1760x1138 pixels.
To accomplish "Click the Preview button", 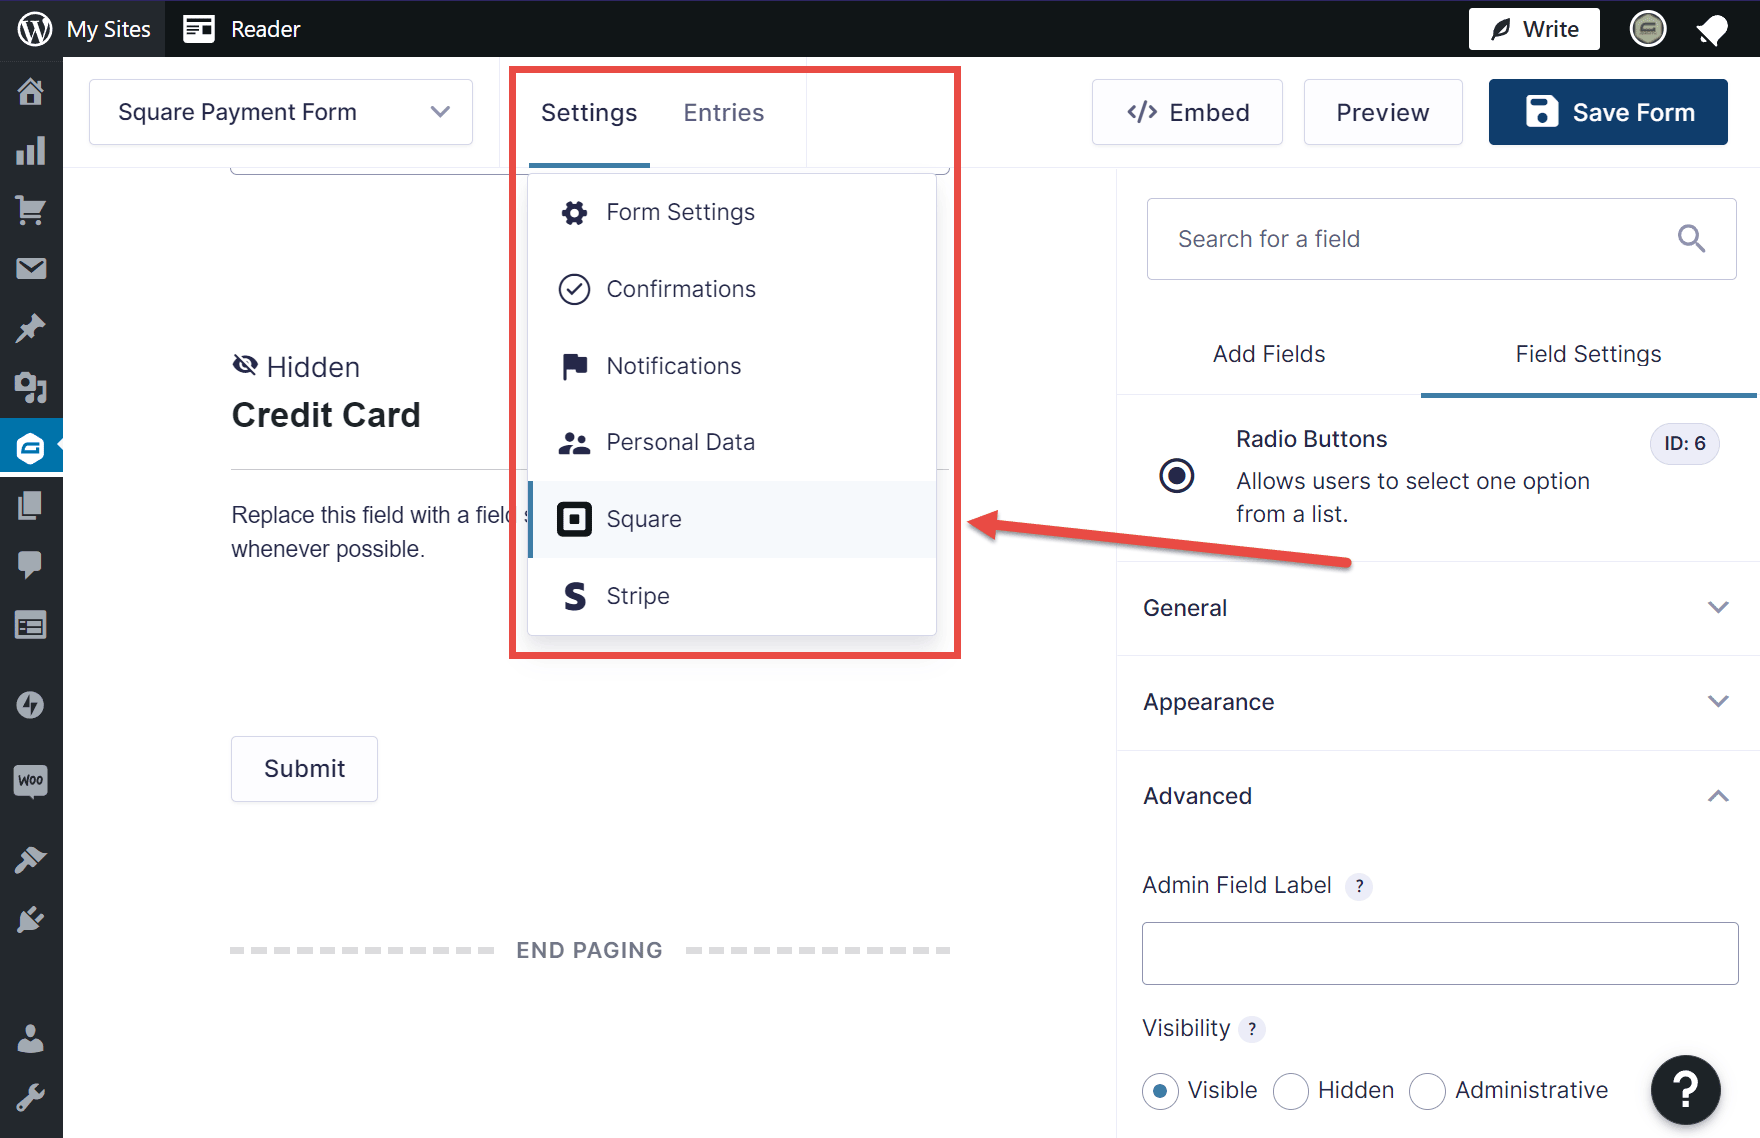I will pos(1383,112).
